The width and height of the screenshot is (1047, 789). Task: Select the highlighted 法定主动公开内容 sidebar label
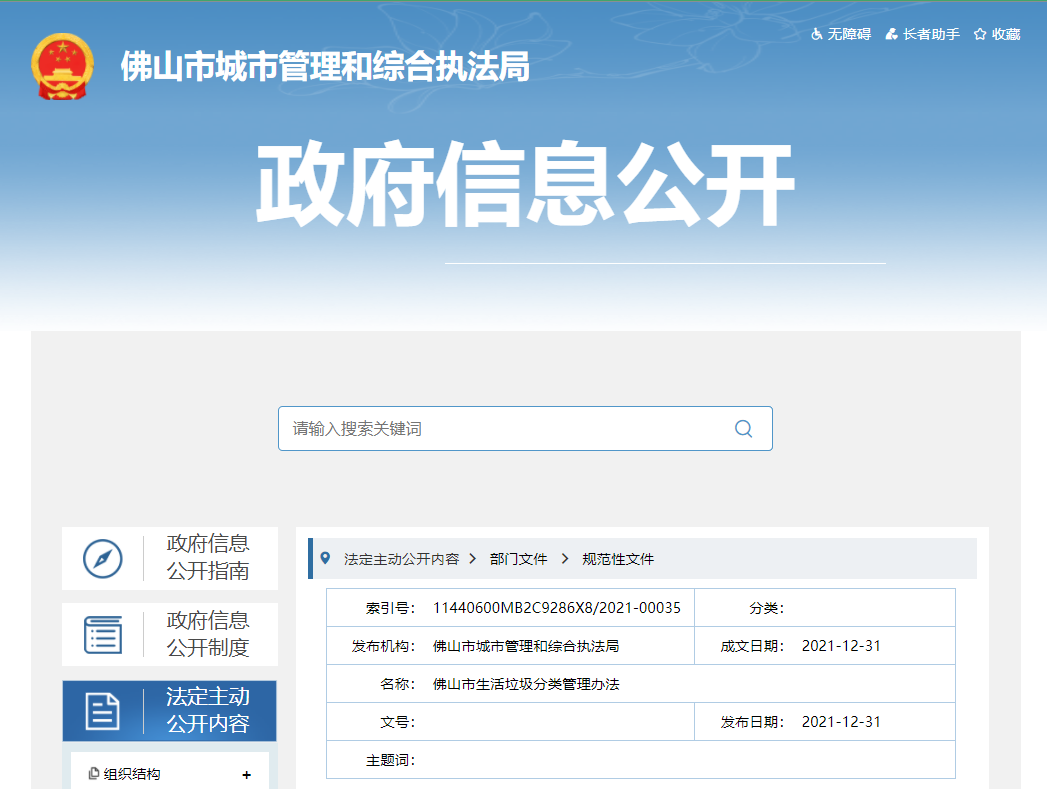coord(208,711)
